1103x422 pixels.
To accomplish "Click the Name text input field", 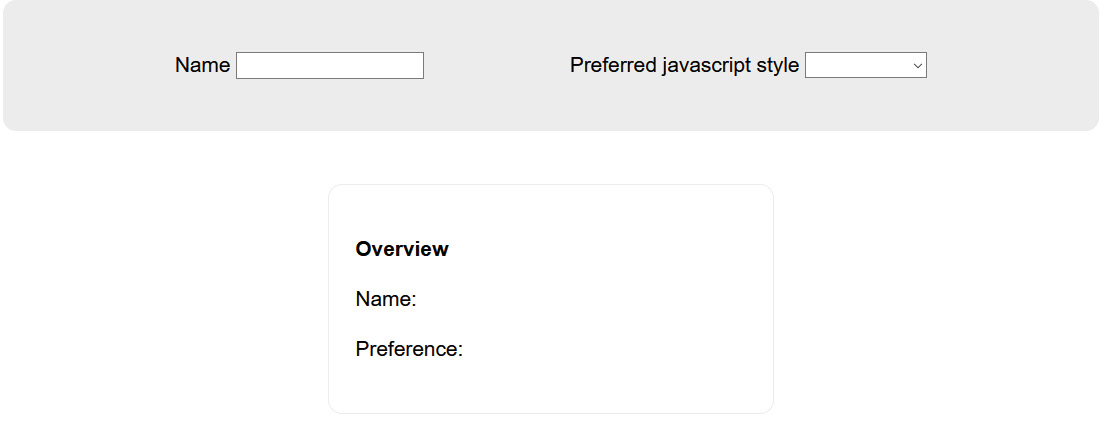I will [x=329, y=65].
